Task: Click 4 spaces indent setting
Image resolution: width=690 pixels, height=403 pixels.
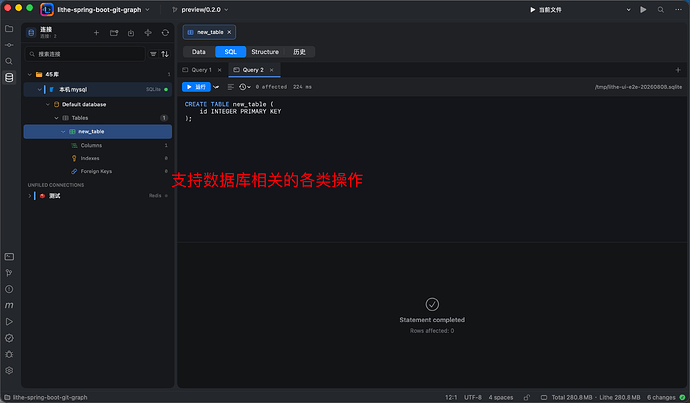Action: tap(501, 397)
